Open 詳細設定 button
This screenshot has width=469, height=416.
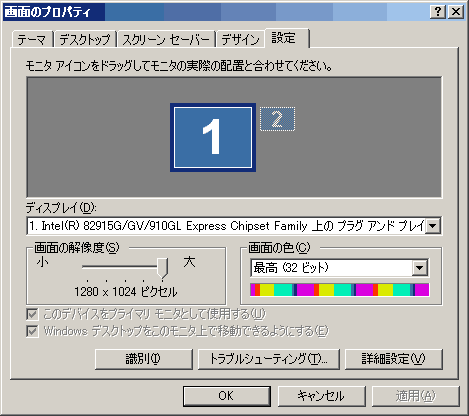(394, 359)
